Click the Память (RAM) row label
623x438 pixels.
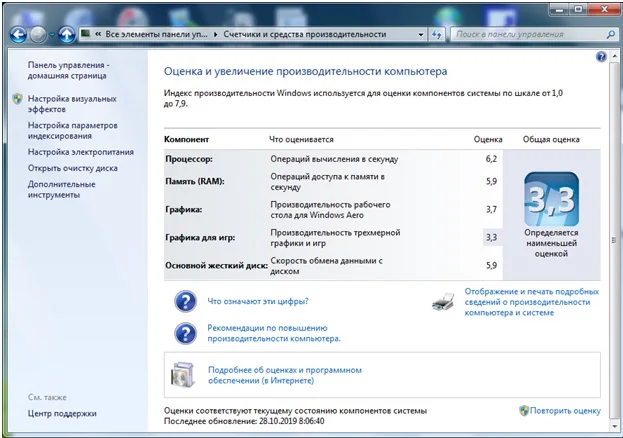pyautogui.click(x=195, y=181)
